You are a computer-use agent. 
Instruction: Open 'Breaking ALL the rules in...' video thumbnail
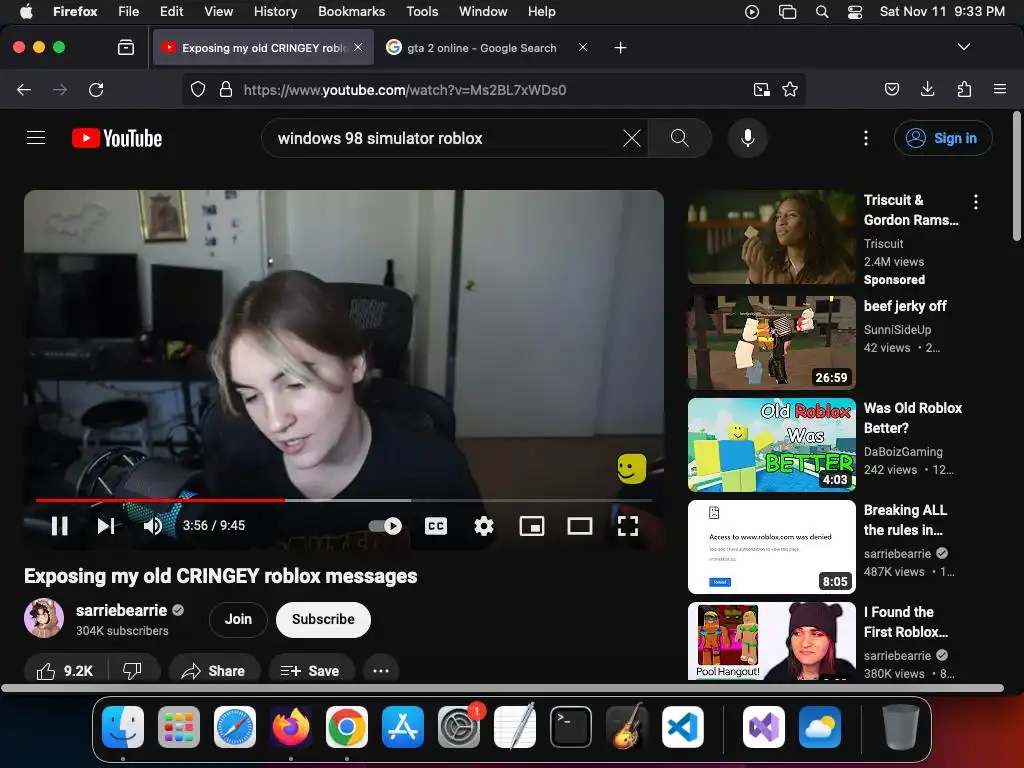771,547
